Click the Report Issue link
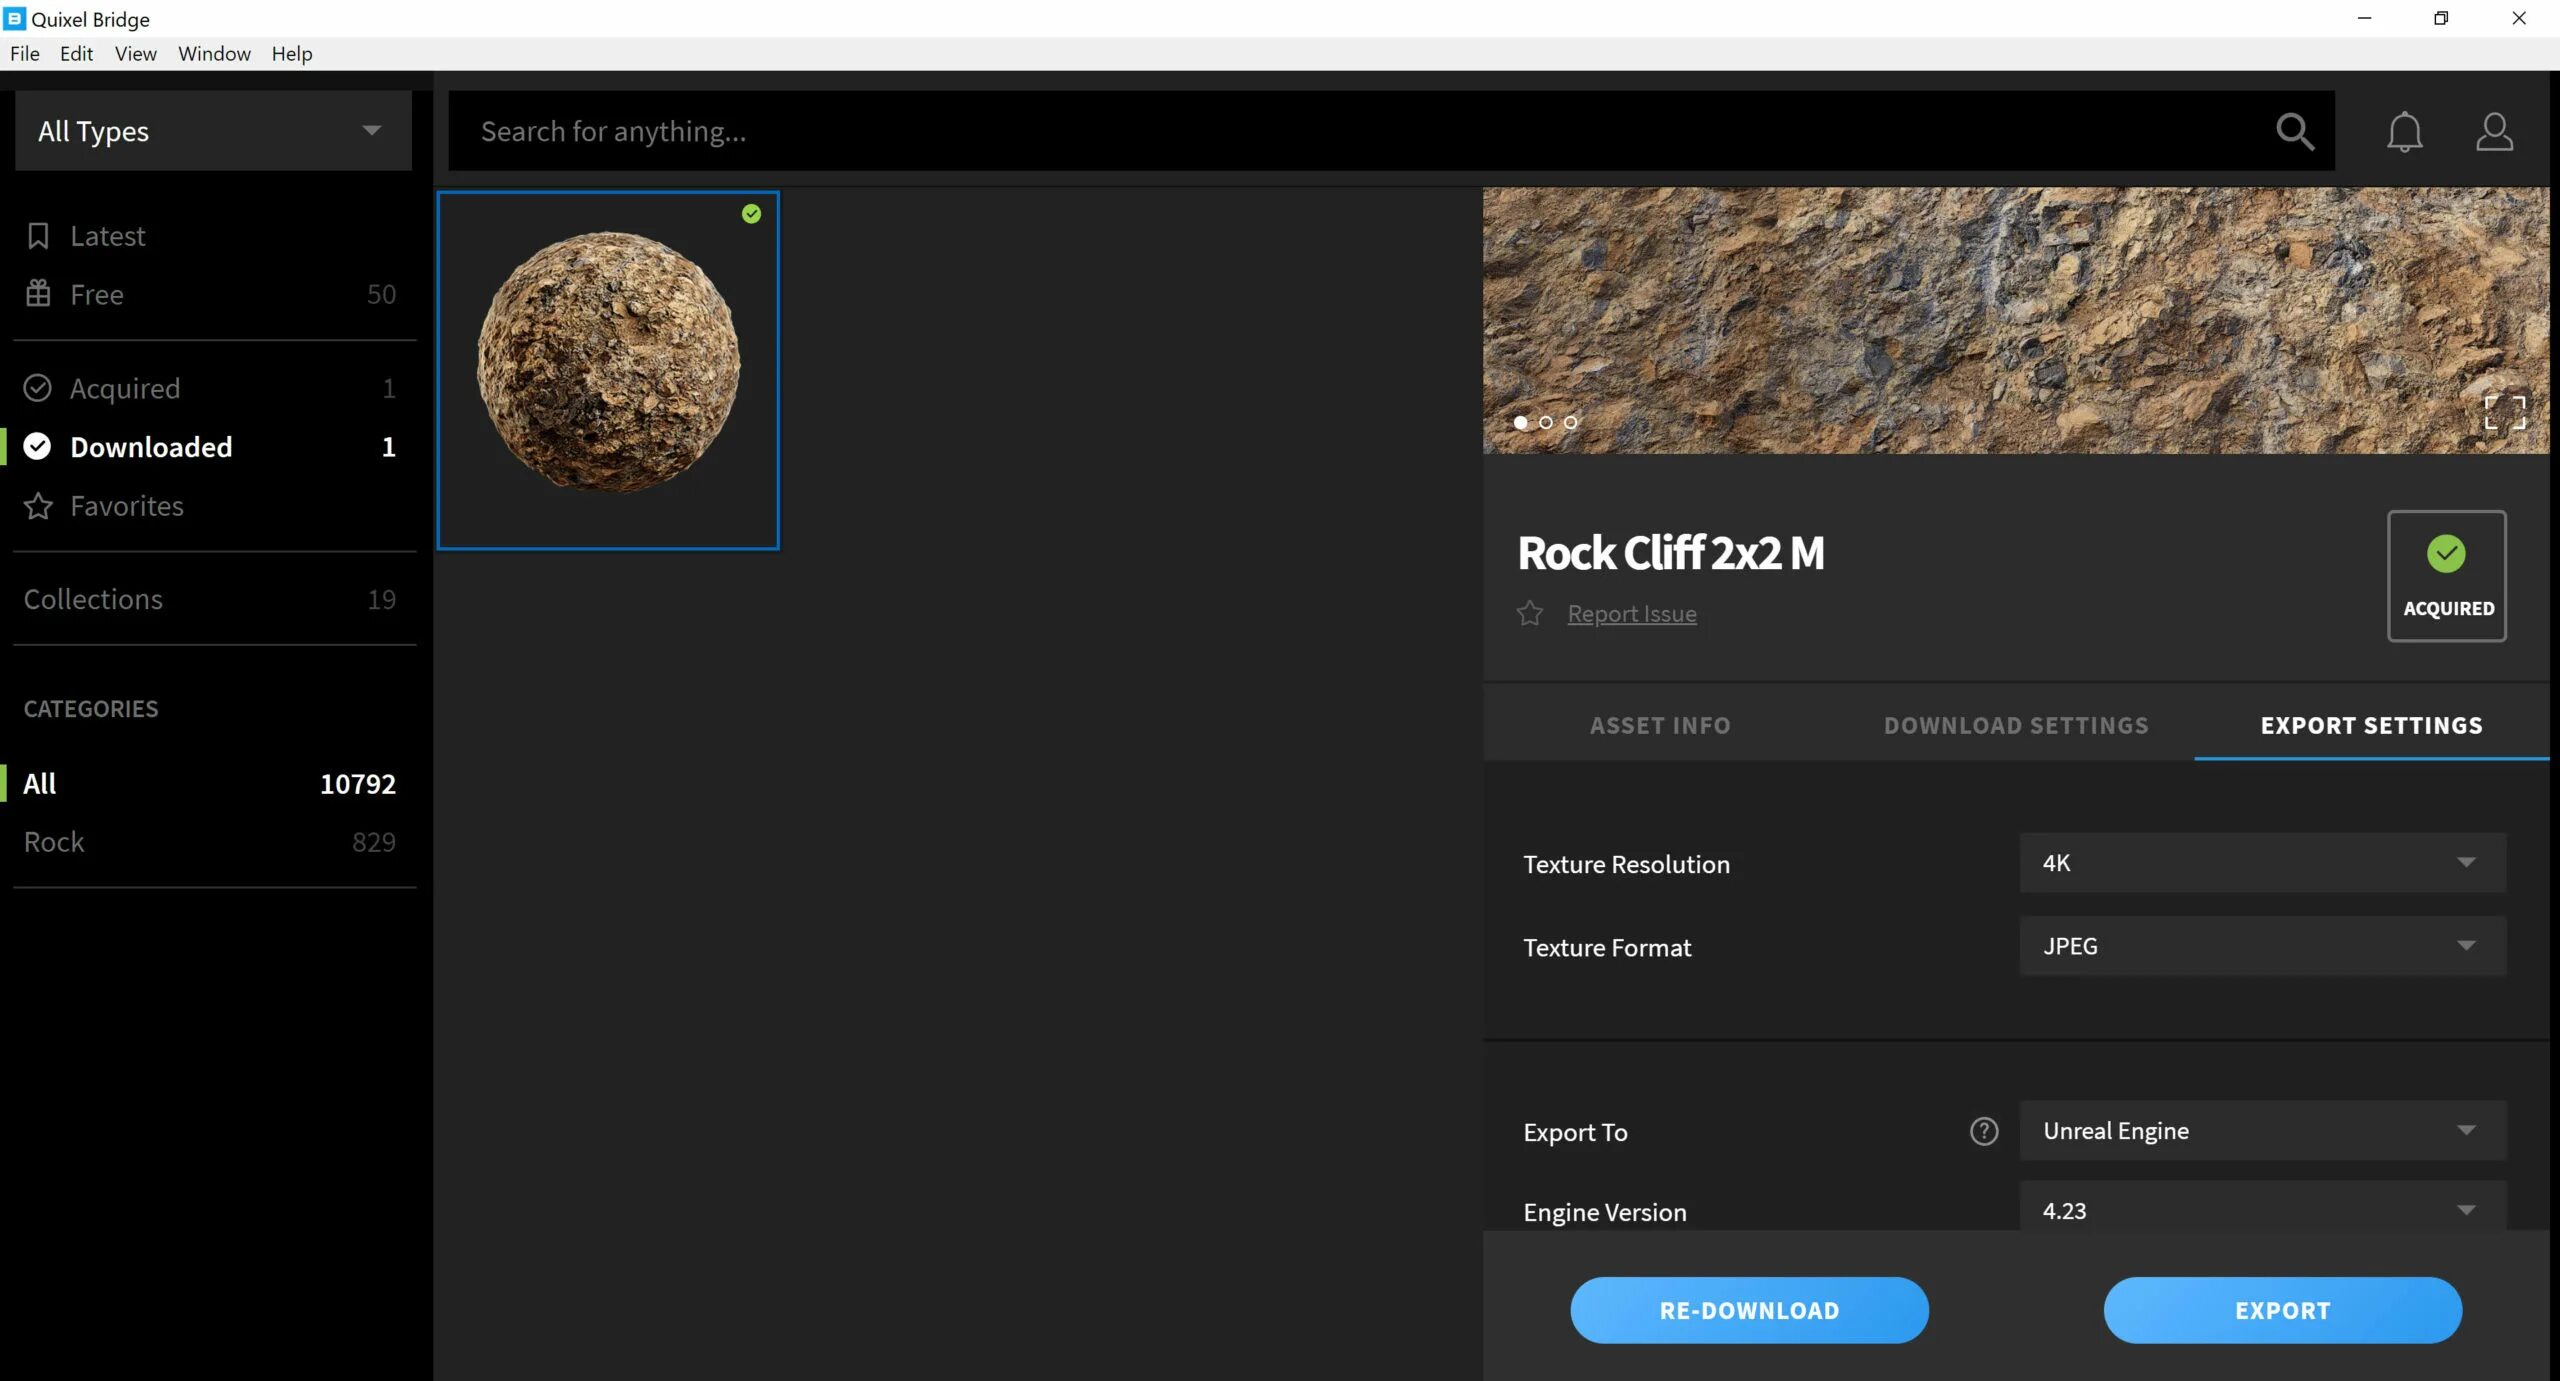Screen dimensions: 2560x1381 1631,614
